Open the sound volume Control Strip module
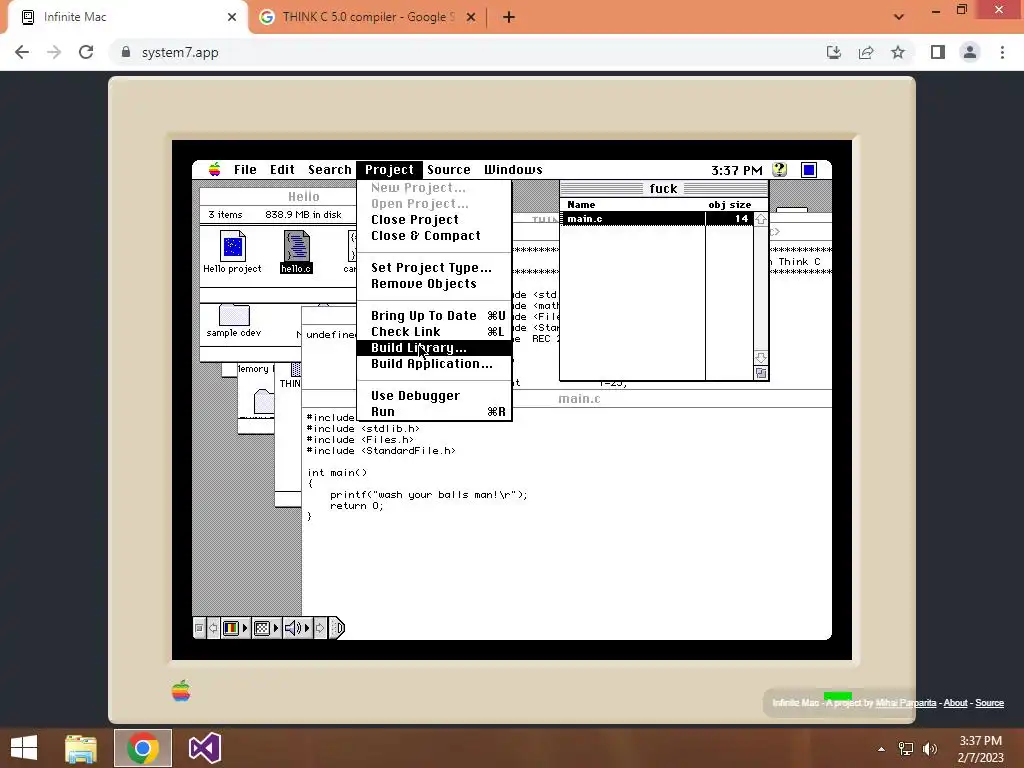 [x=297, y=628]
